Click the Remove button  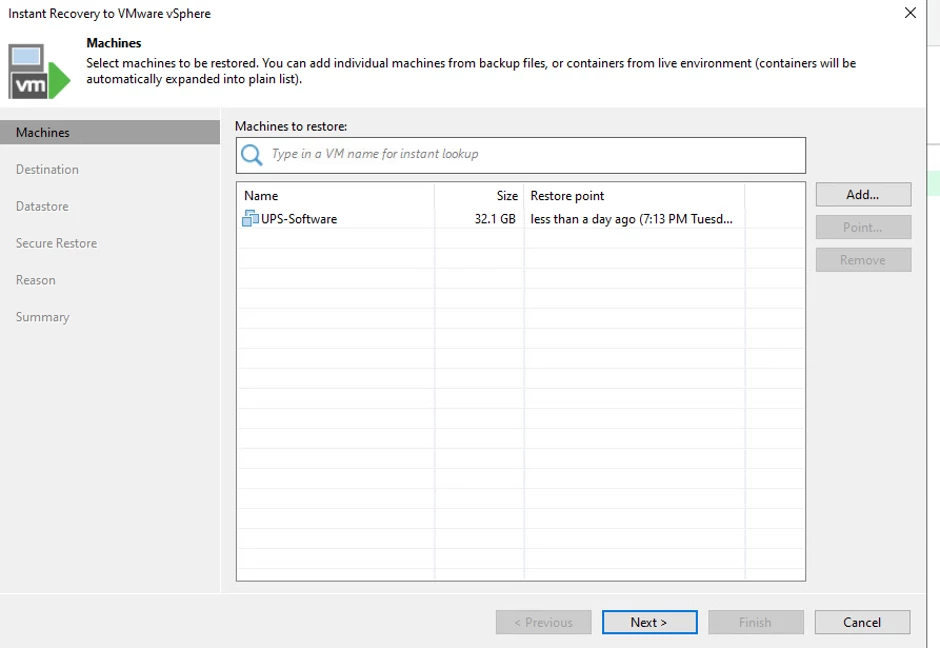[x=863, y=260]
